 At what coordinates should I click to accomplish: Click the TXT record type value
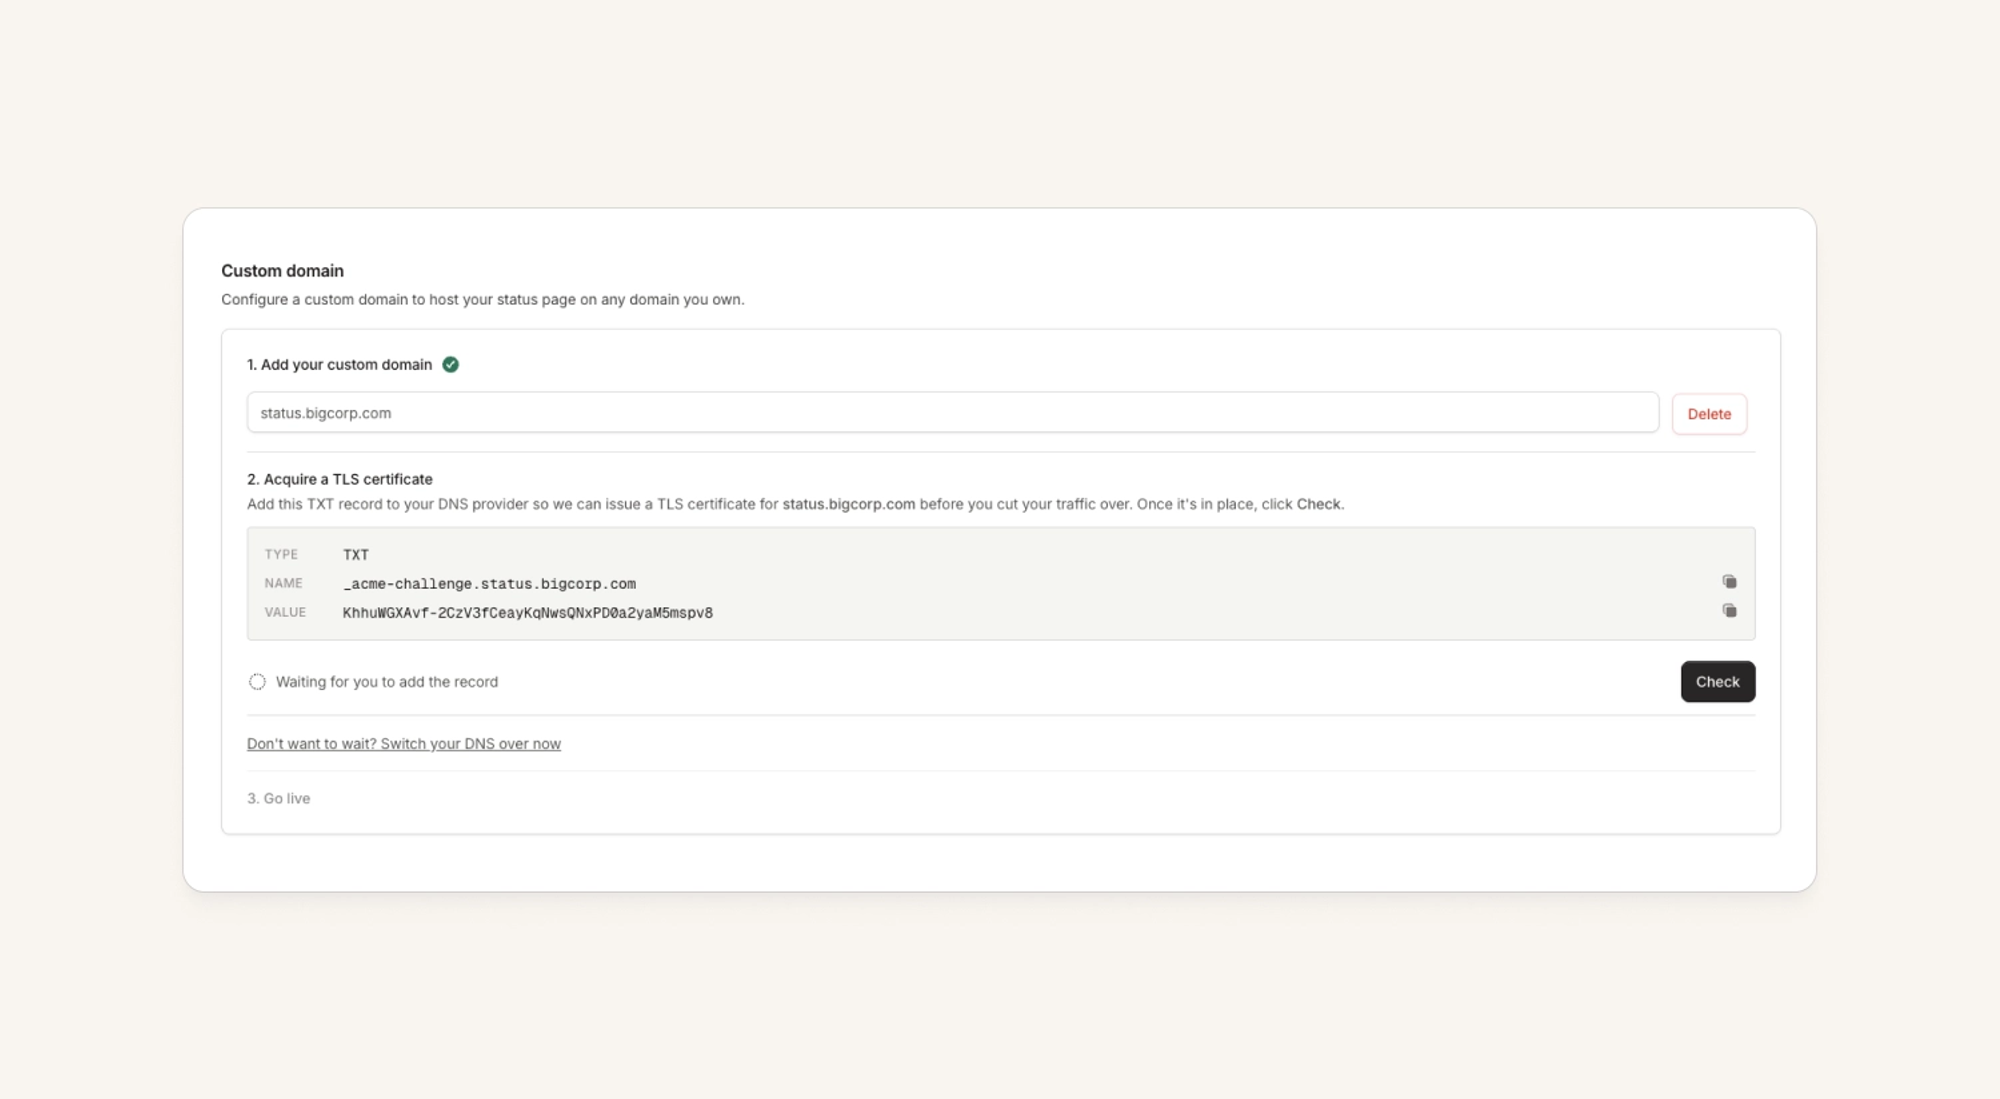coord(356,555)
